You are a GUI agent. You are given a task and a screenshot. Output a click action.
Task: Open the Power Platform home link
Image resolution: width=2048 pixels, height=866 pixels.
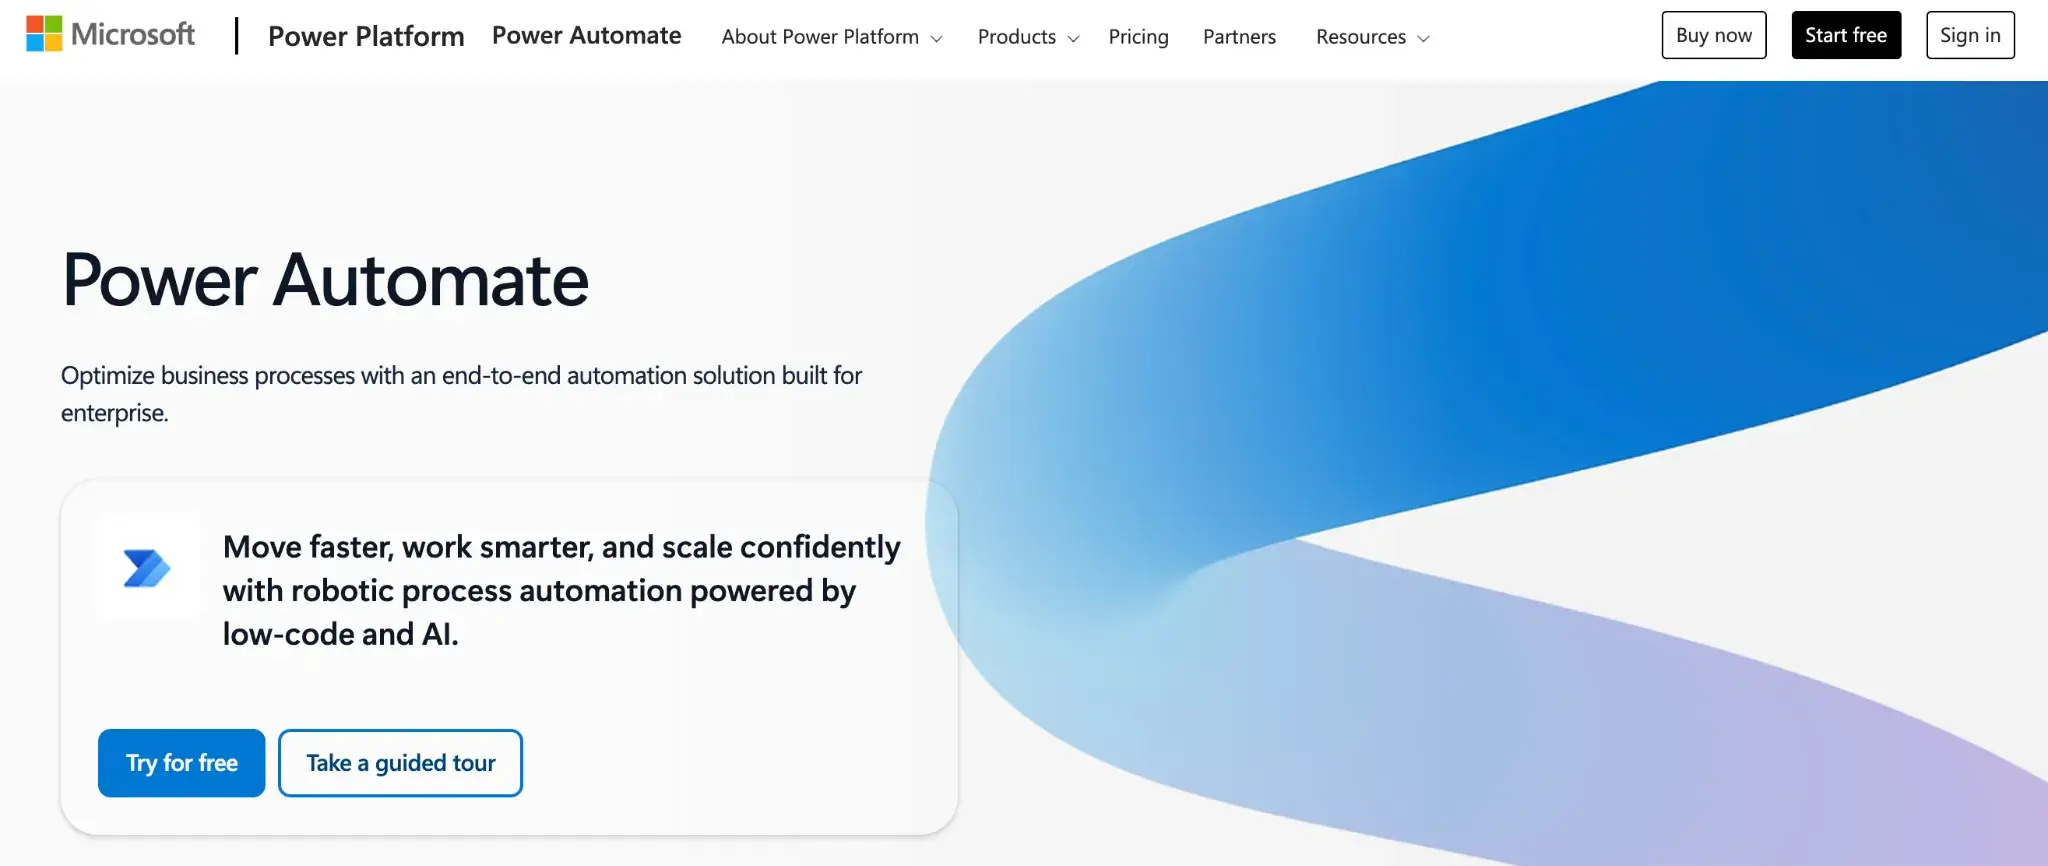coord(366,36)
